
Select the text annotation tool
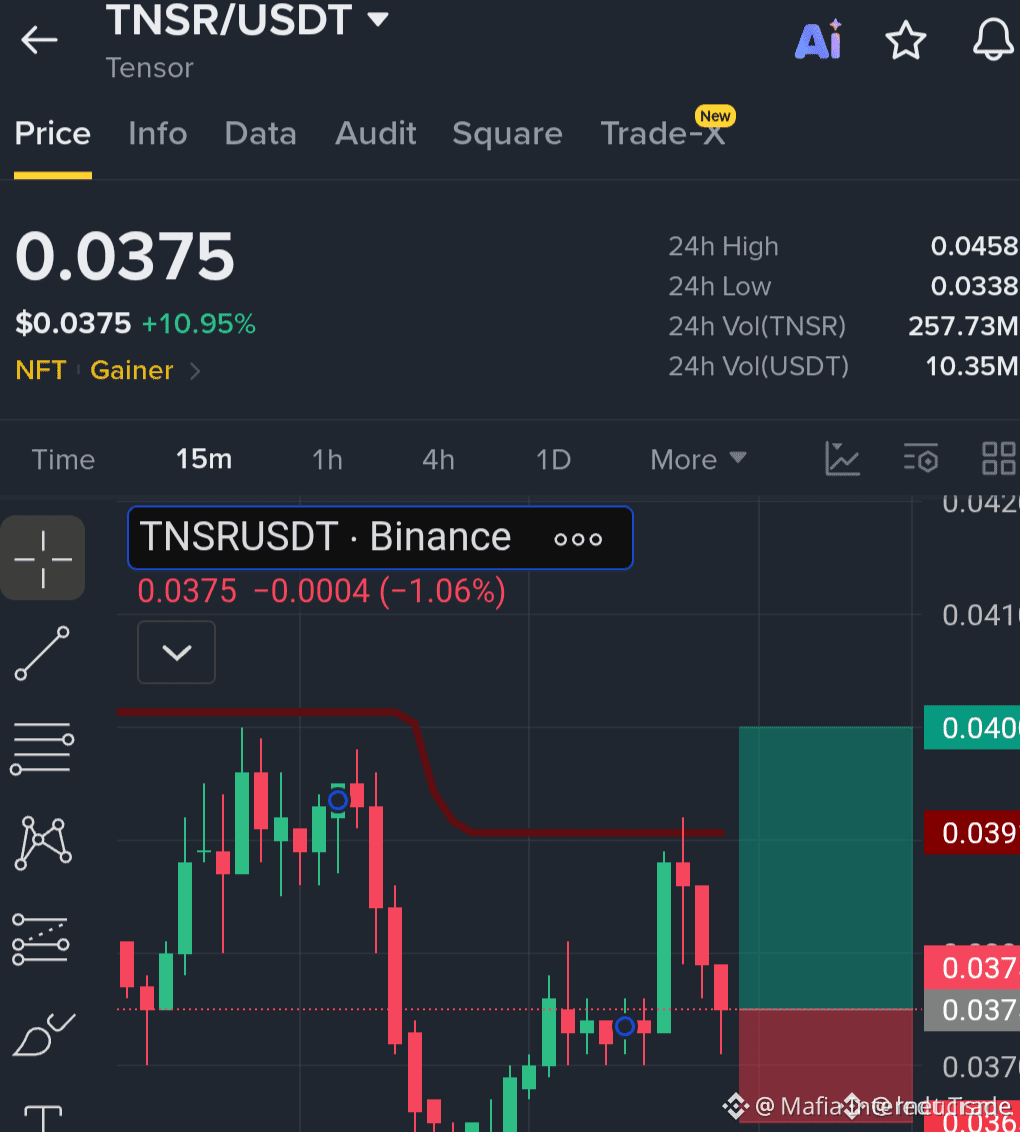coord(43,1118)
